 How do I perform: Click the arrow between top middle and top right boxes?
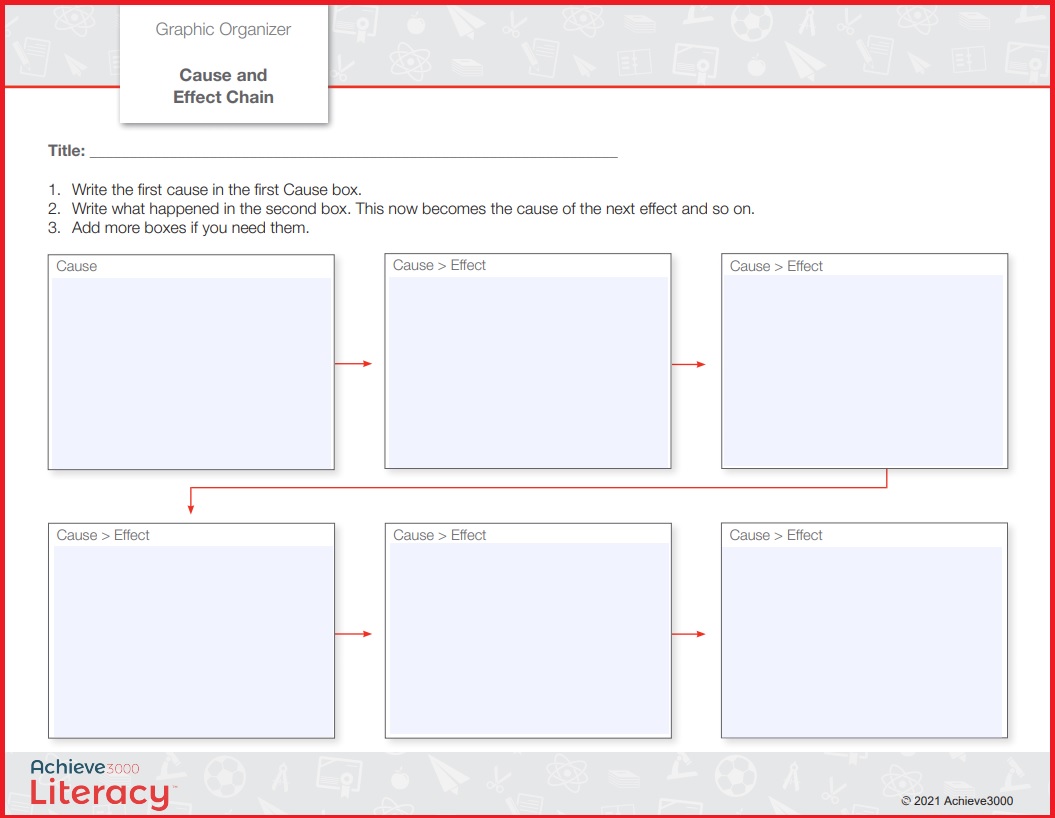(688, 364)
